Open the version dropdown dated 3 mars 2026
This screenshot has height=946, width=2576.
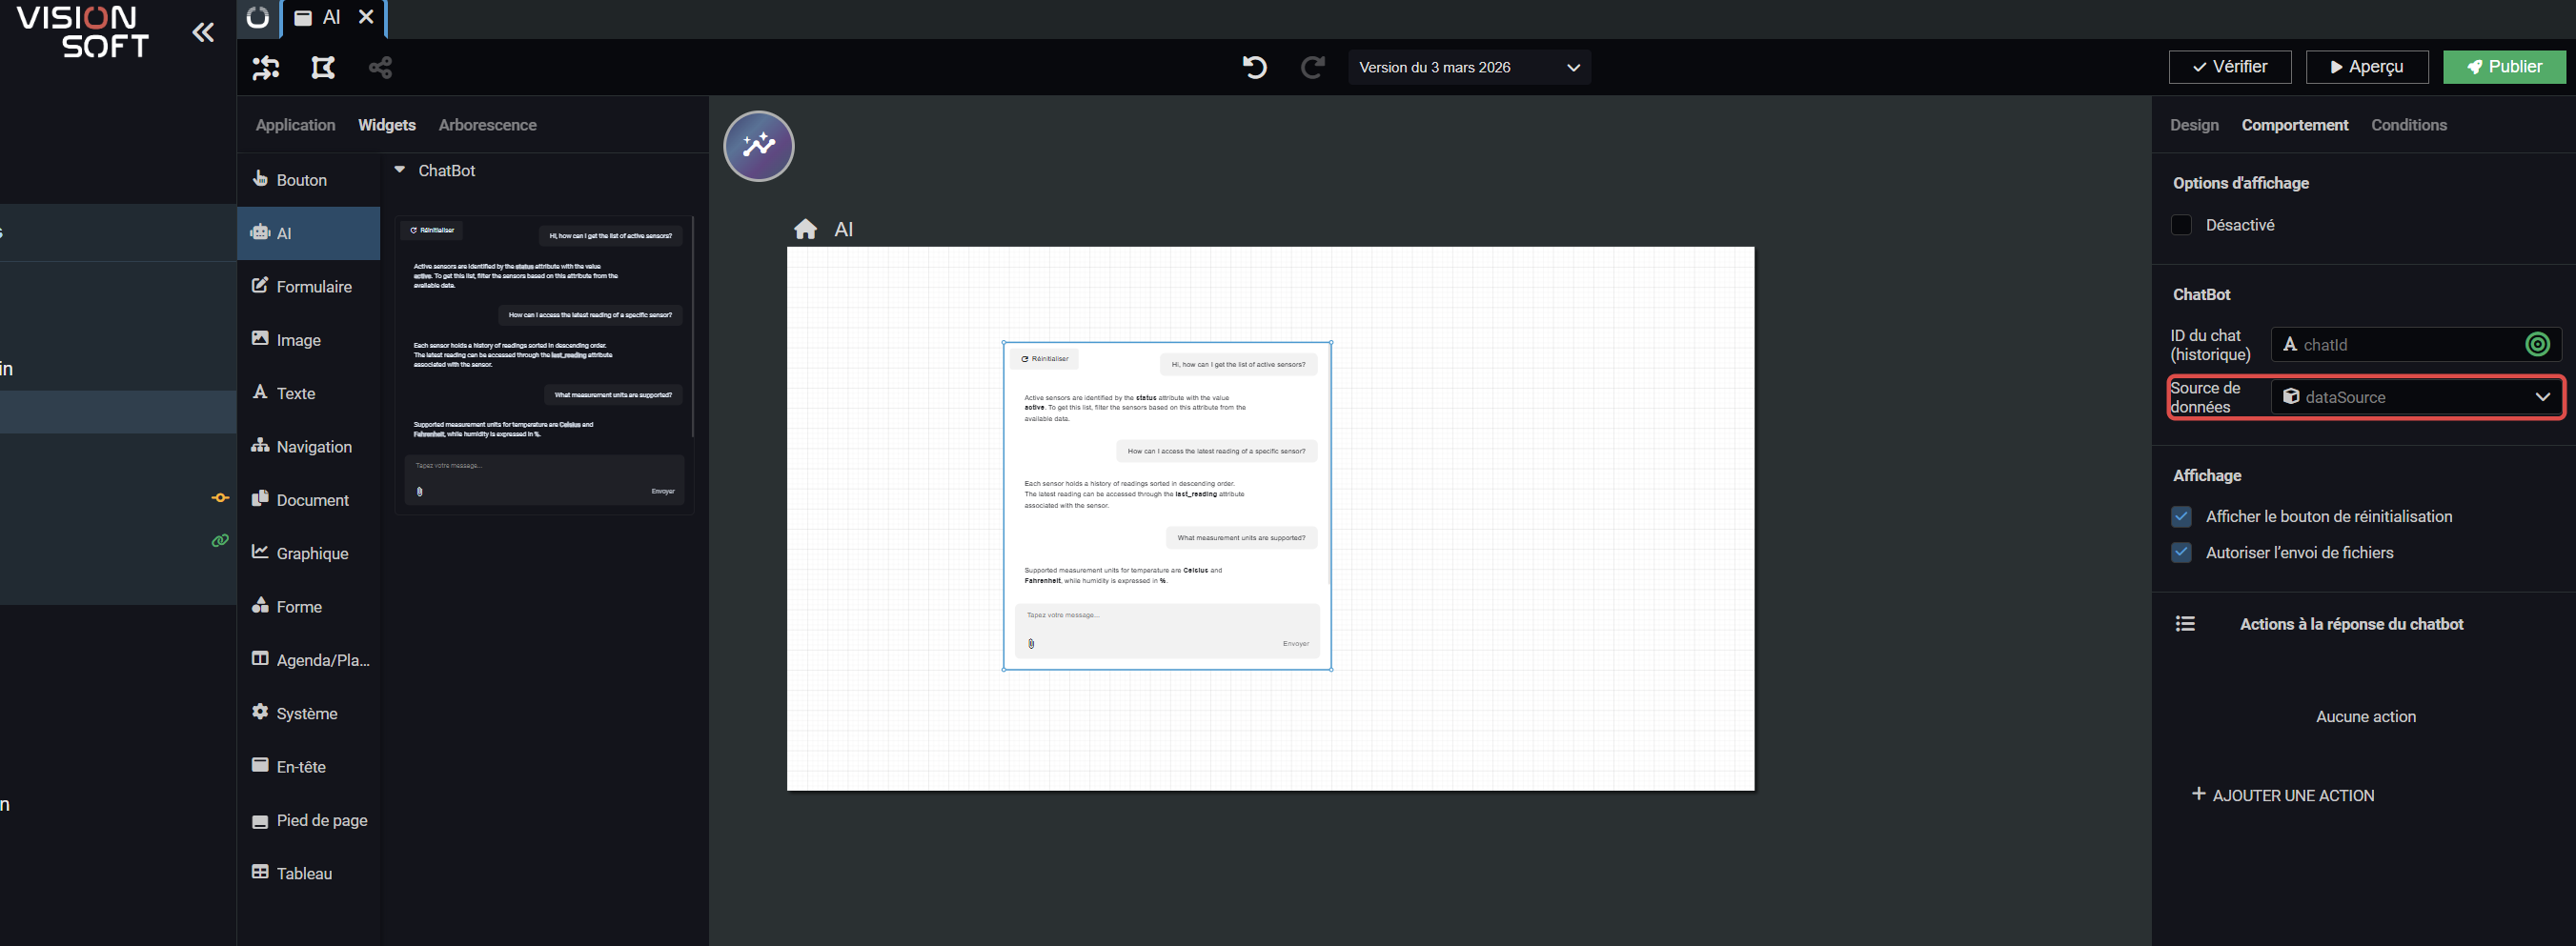1468,67
